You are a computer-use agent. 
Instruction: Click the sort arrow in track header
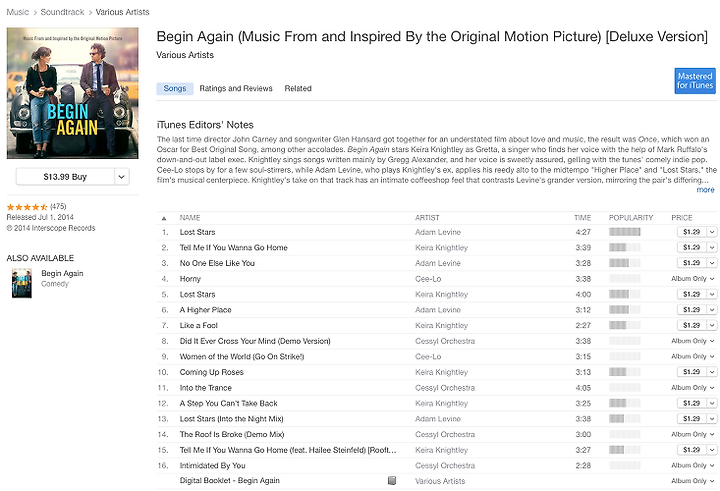point(164,218)
